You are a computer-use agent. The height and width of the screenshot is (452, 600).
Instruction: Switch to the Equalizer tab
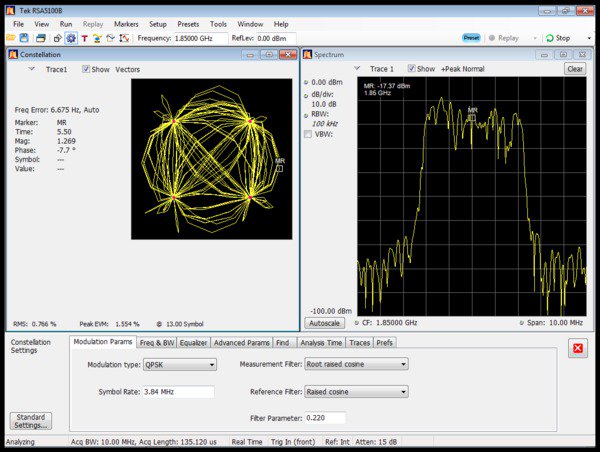point(193,343)
